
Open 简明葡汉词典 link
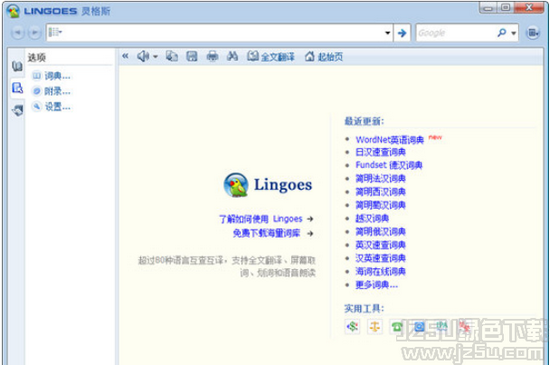click(381, 205)
